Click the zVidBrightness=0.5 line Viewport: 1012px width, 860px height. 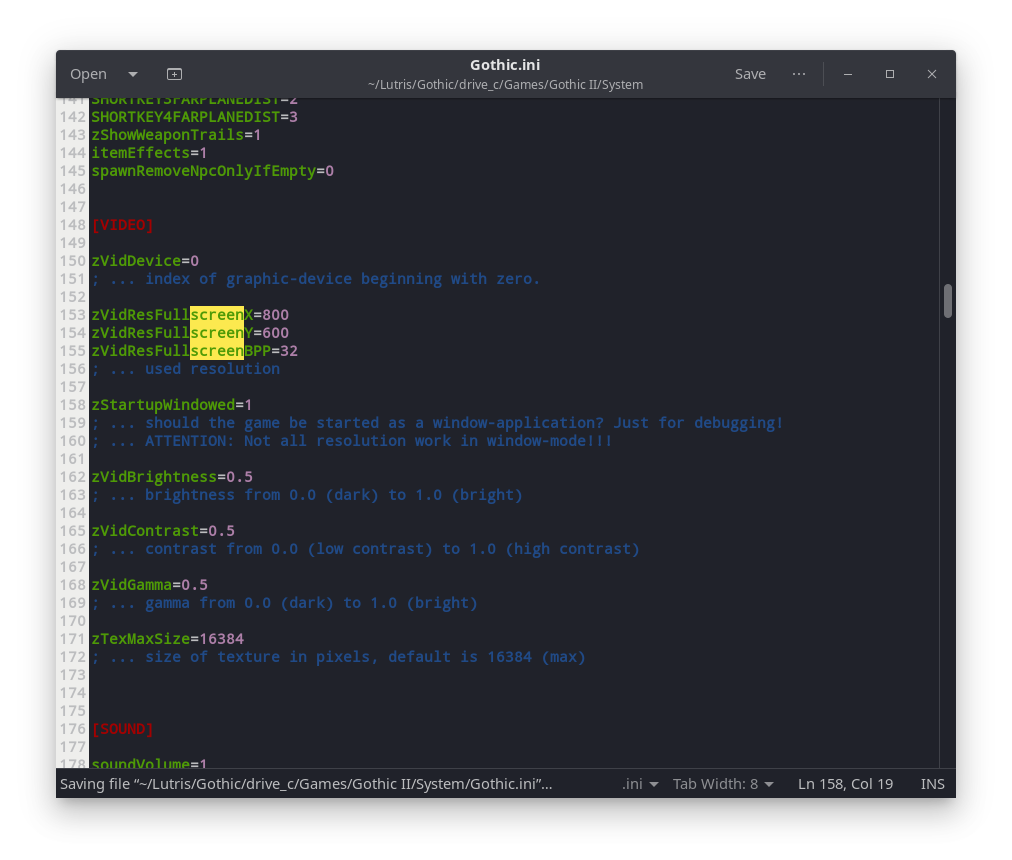click(x=172, y=476)
